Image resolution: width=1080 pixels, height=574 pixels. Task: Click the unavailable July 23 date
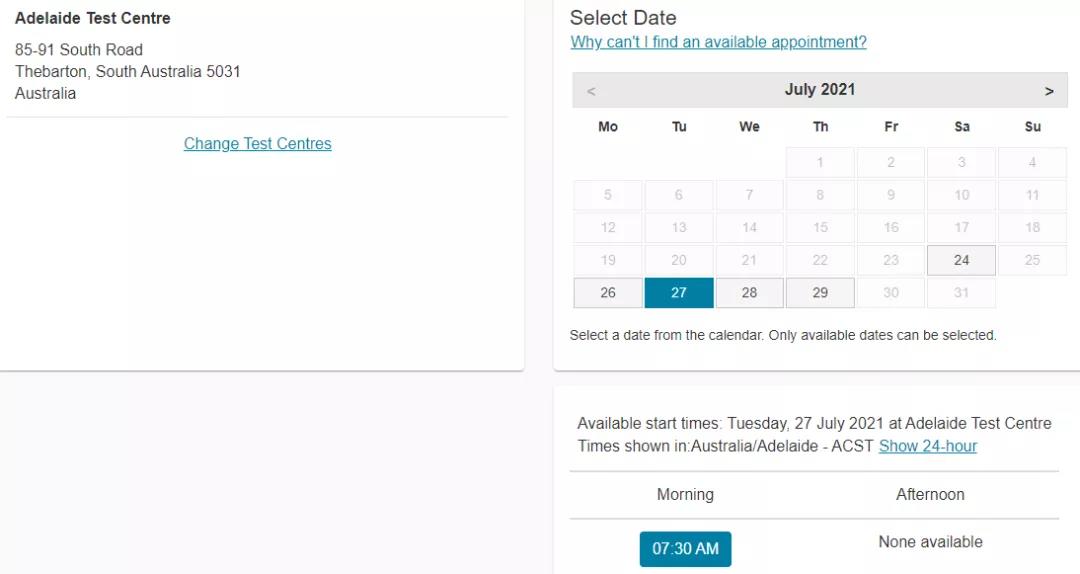[x=891, y=260]
